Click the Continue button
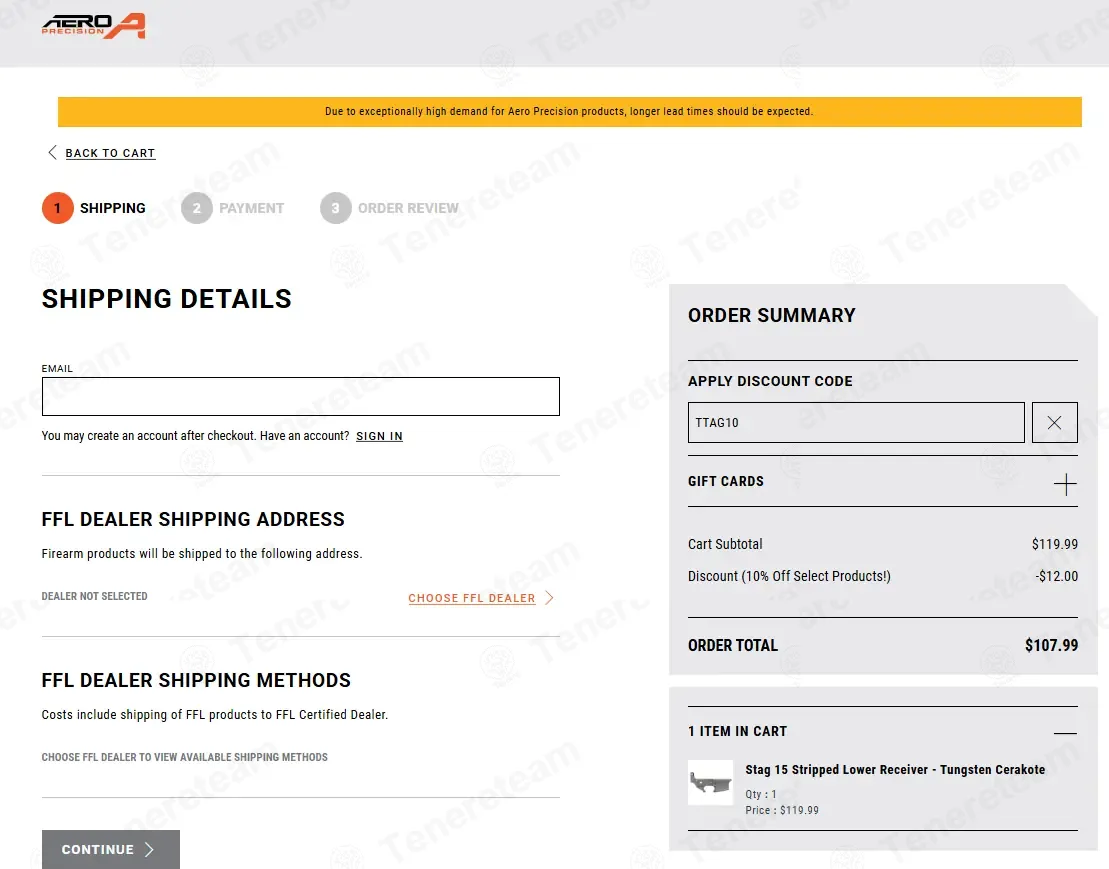This screenshot has height=869, width=1109. (x=110, y=849)
